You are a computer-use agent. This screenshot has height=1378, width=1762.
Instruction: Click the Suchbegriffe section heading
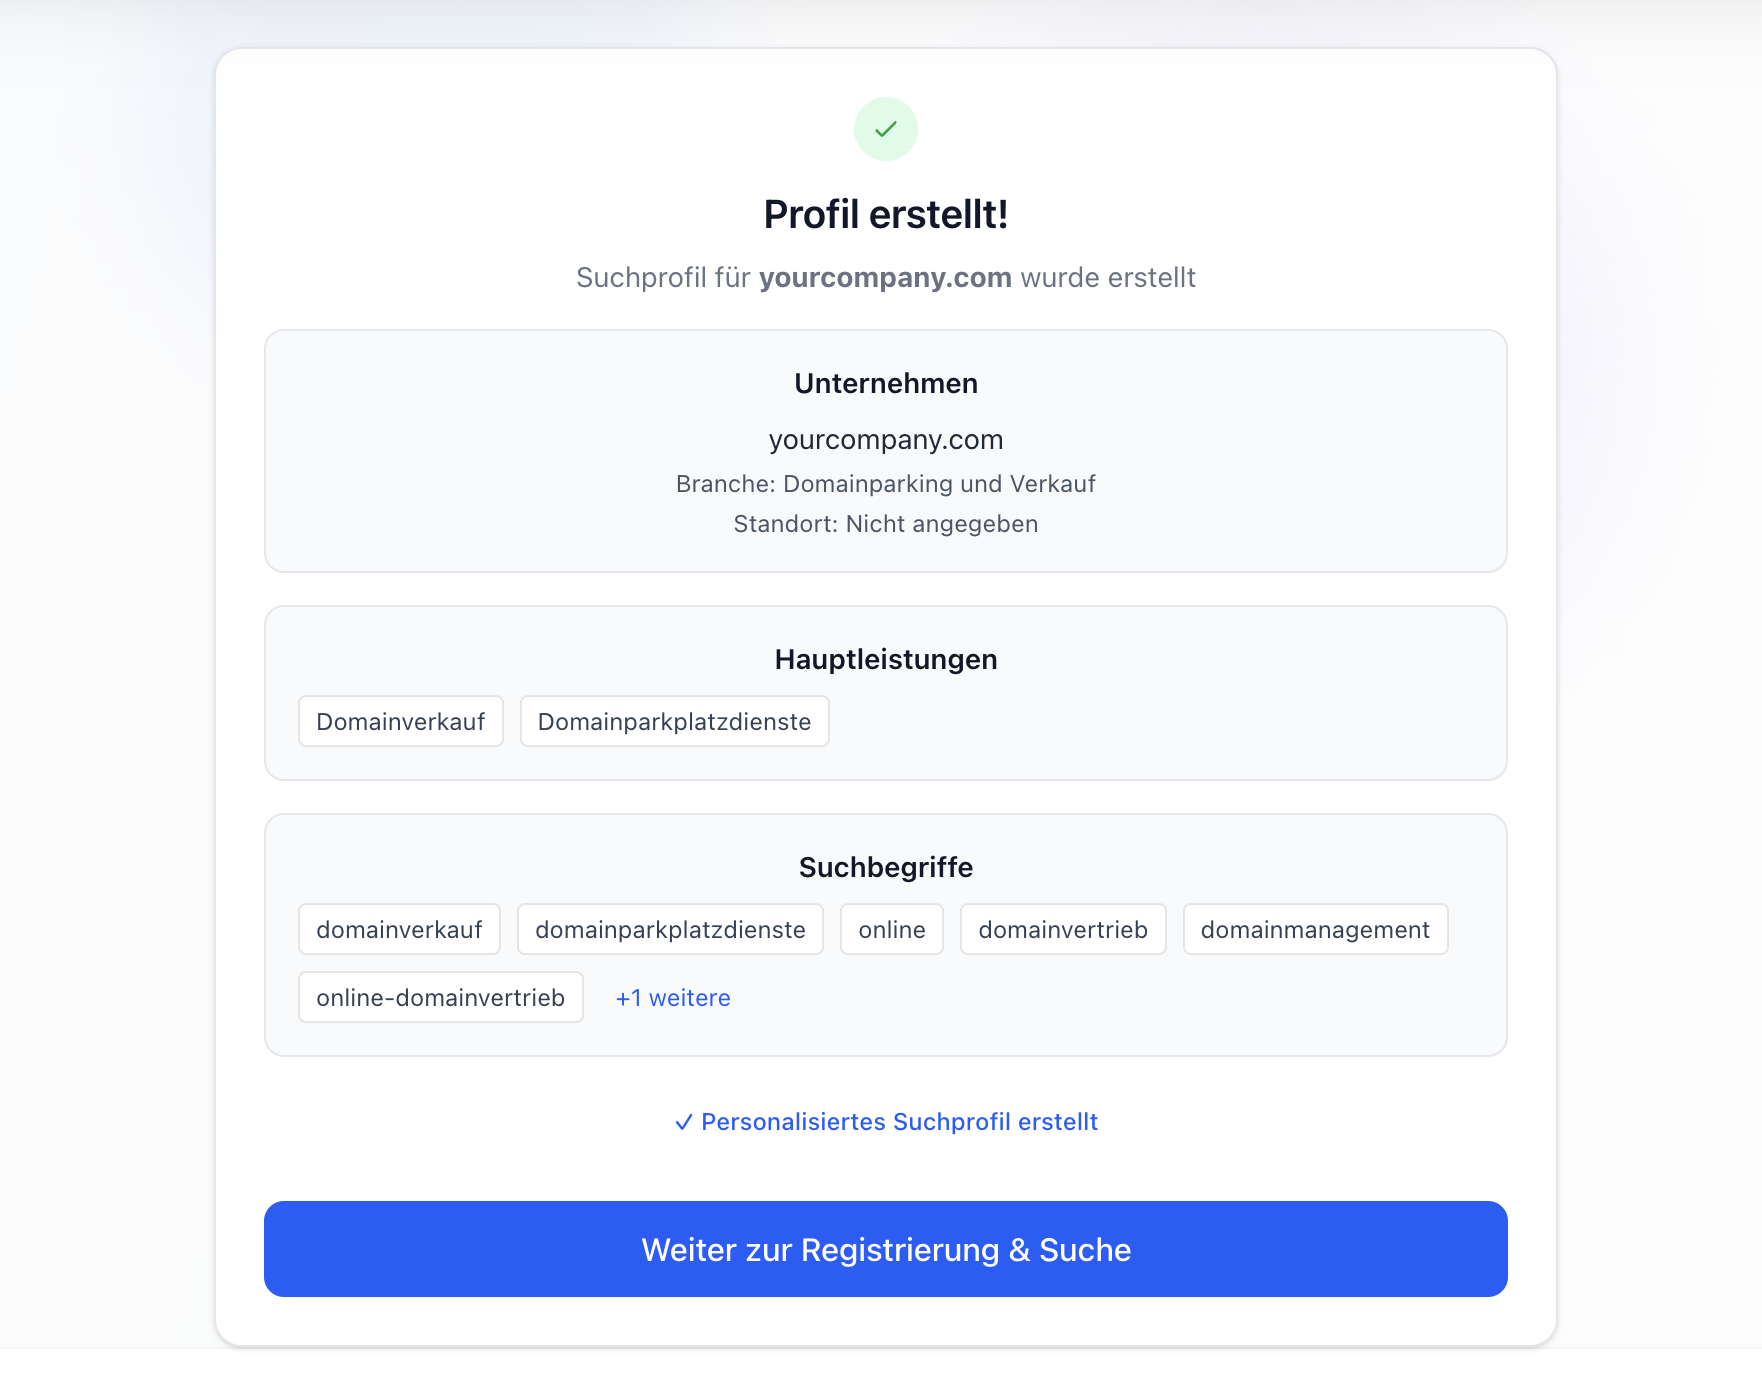click(x=885, y=867)
